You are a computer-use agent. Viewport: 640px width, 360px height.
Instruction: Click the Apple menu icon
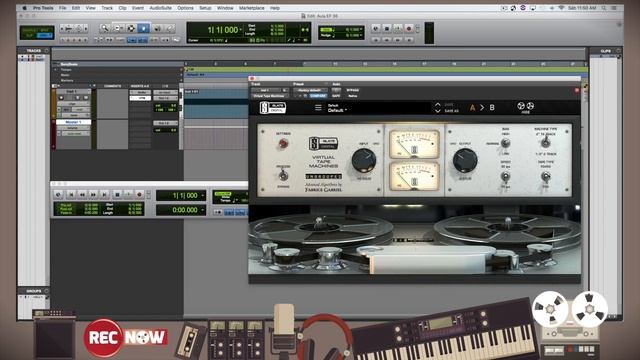[x=24, y=8]
